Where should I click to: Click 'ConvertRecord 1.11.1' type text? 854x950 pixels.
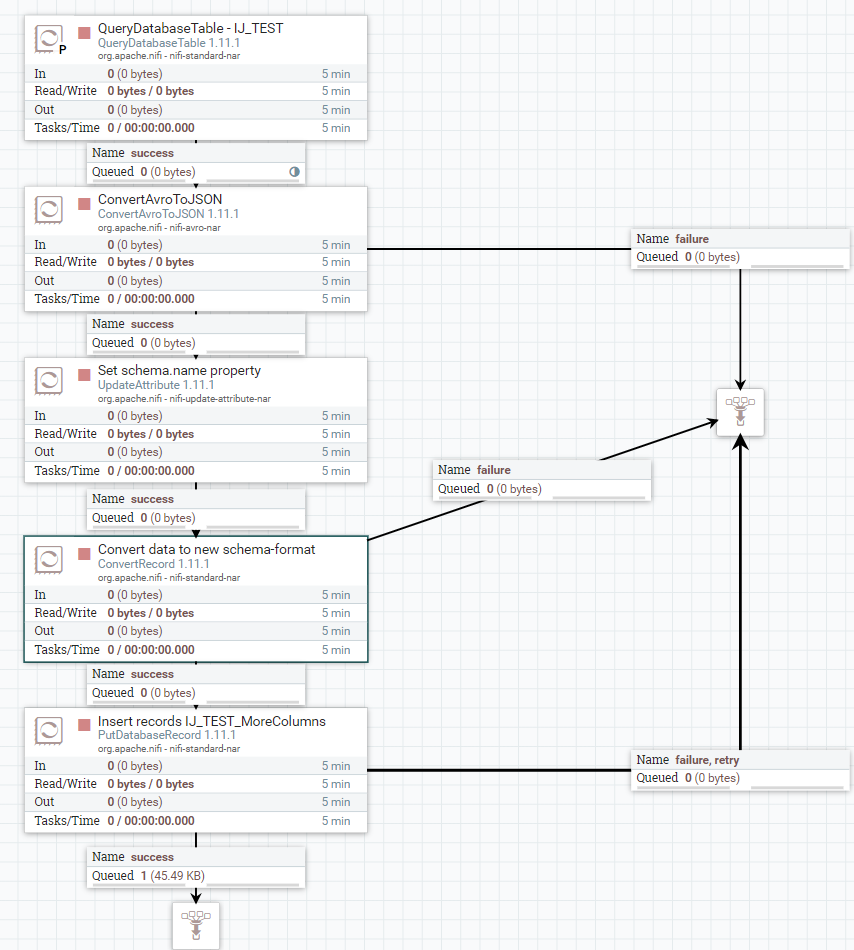[154, 563]
